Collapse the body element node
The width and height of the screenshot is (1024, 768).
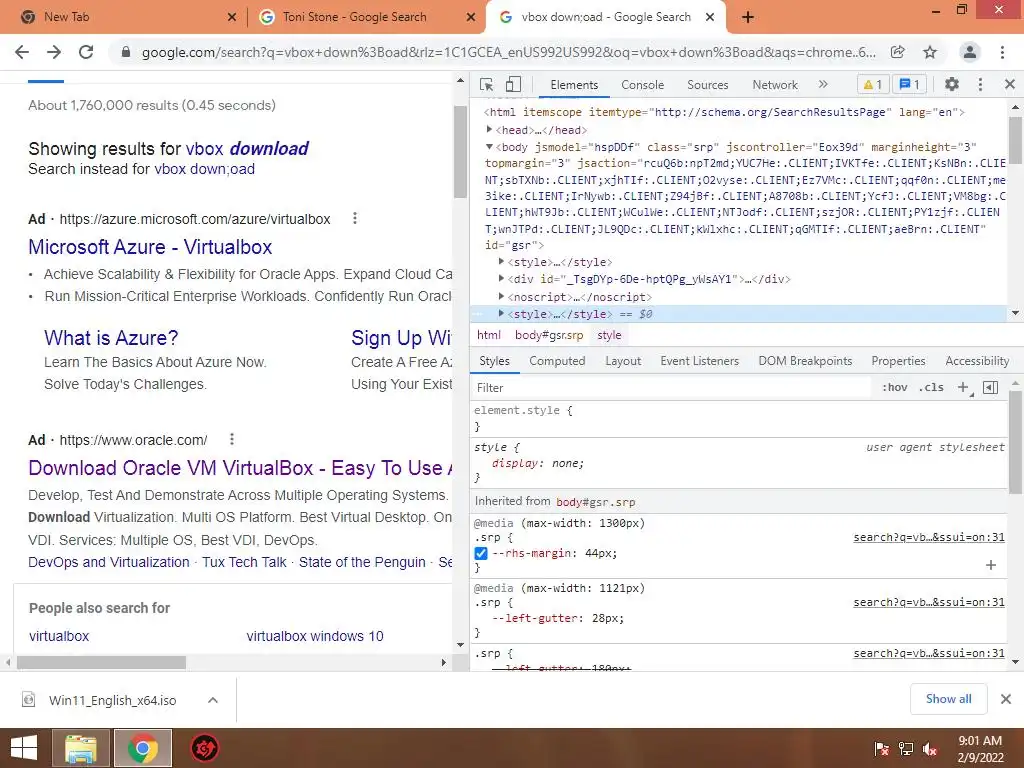click(489, 147)
